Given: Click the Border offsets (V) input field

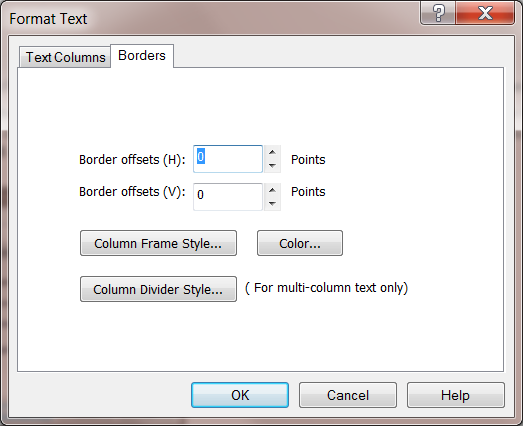Looking at the screenshot, I should (228, 197).
